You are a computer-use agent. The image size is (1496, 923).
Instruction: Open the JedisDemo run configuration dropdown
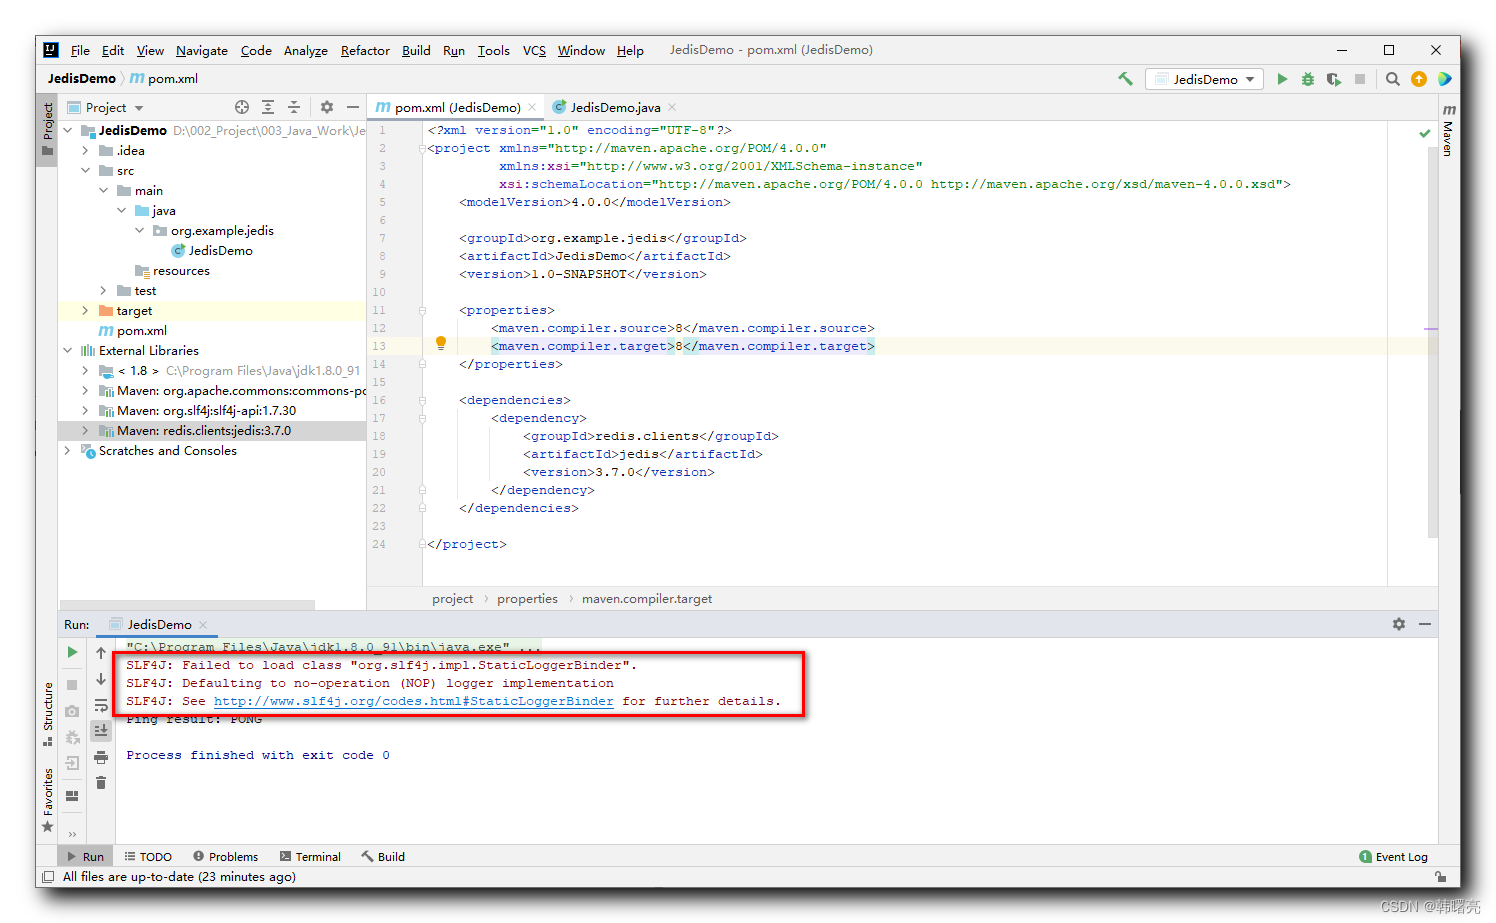1204,79
